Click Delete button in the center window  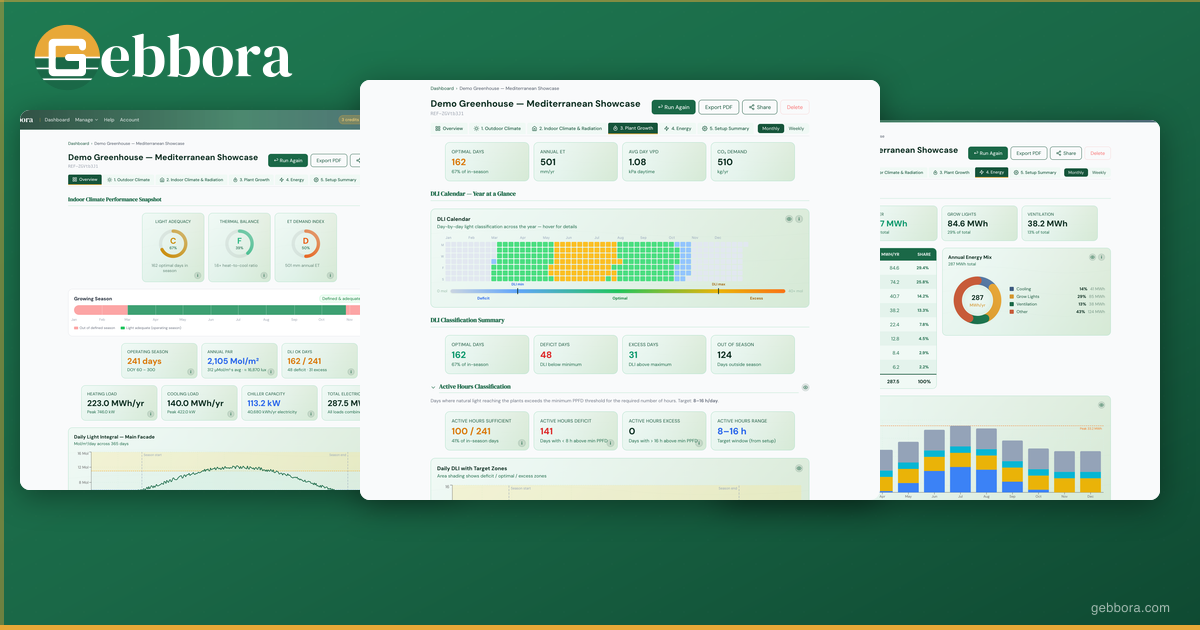[795, 107]
